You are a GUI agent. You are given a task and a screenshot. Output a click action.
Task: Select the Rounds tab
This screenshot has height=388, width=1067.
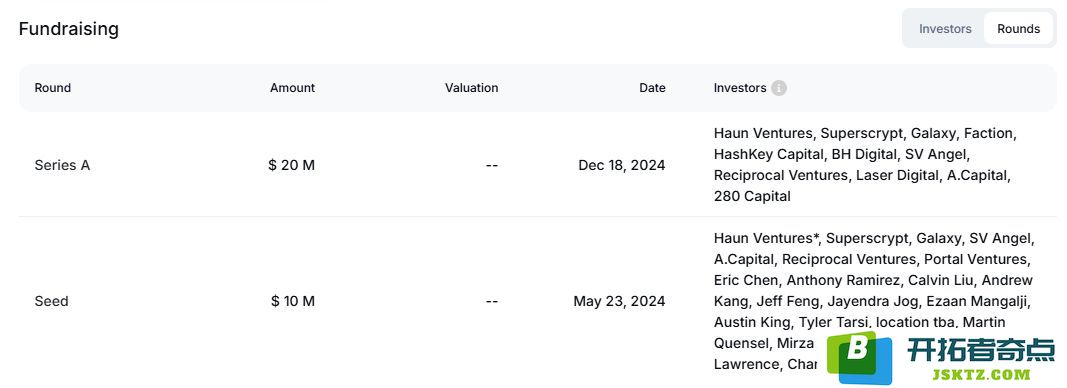tap(1018, 29)
